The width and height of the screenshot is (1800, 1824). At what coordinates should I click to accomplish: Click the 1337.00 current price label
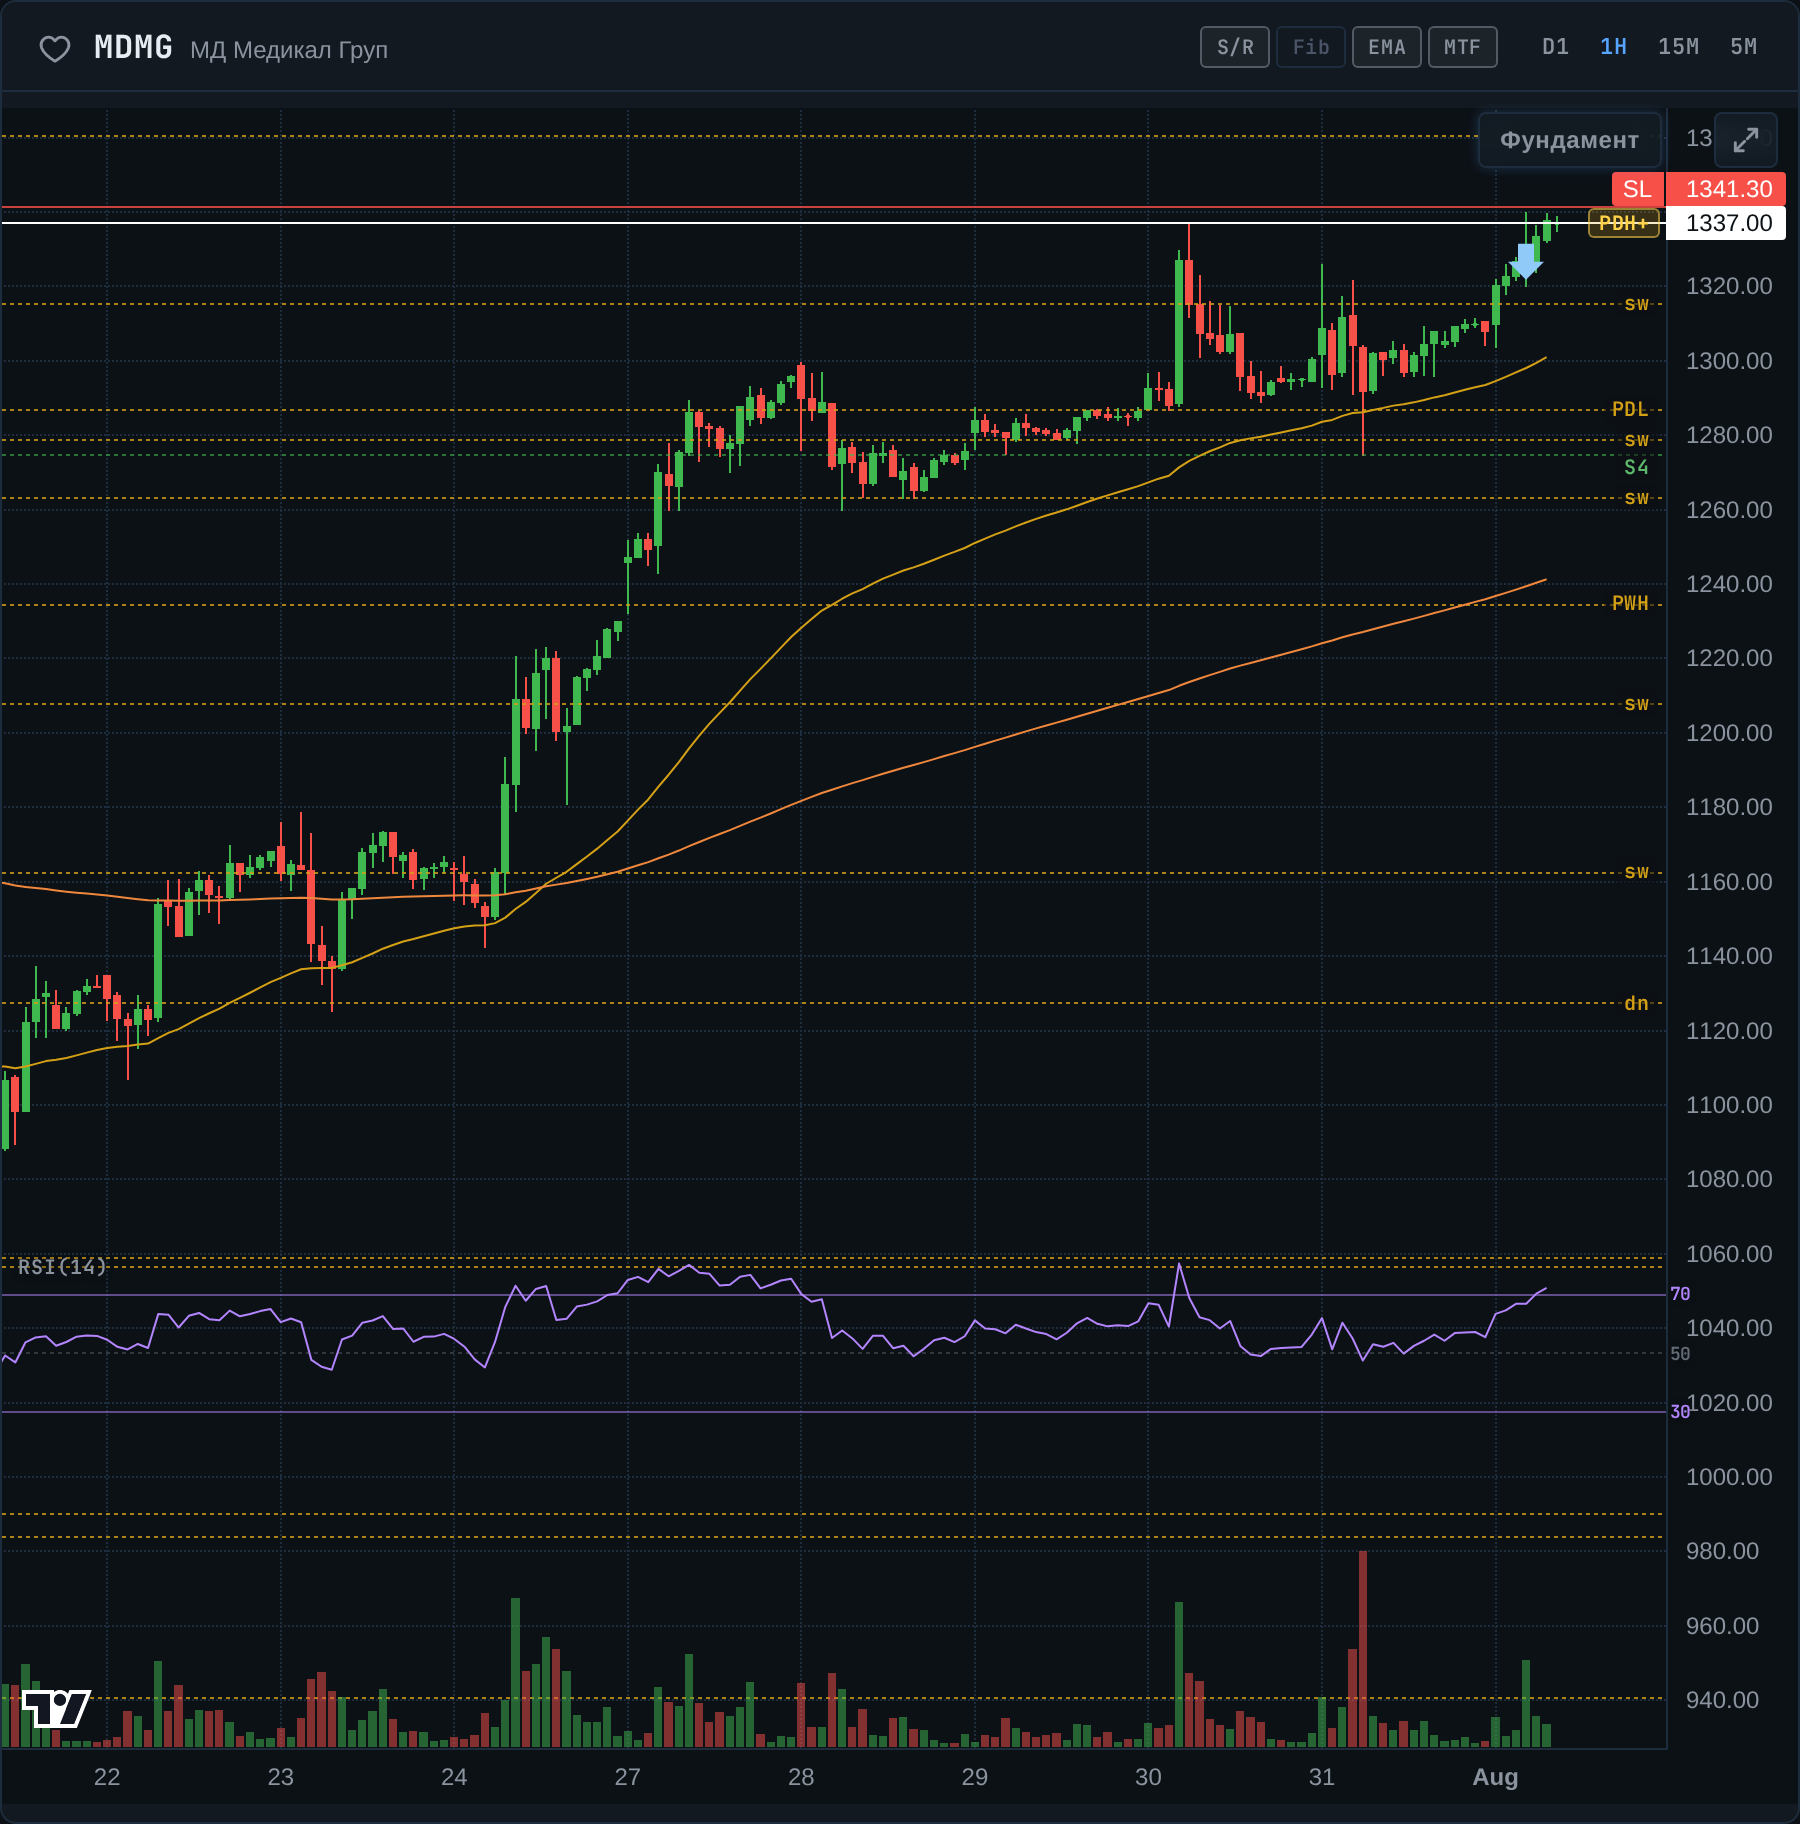tap(1726, 223)
